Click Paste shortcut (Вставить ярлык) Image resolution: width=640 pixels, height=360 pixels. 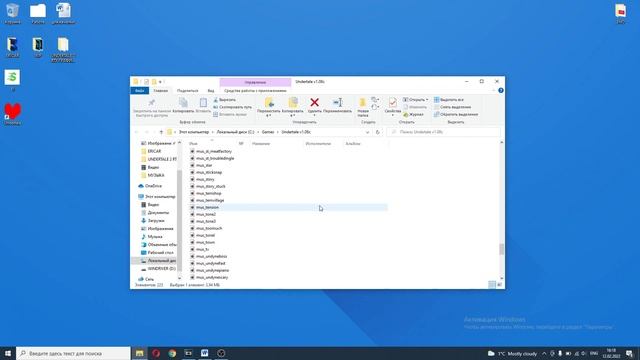230,114
